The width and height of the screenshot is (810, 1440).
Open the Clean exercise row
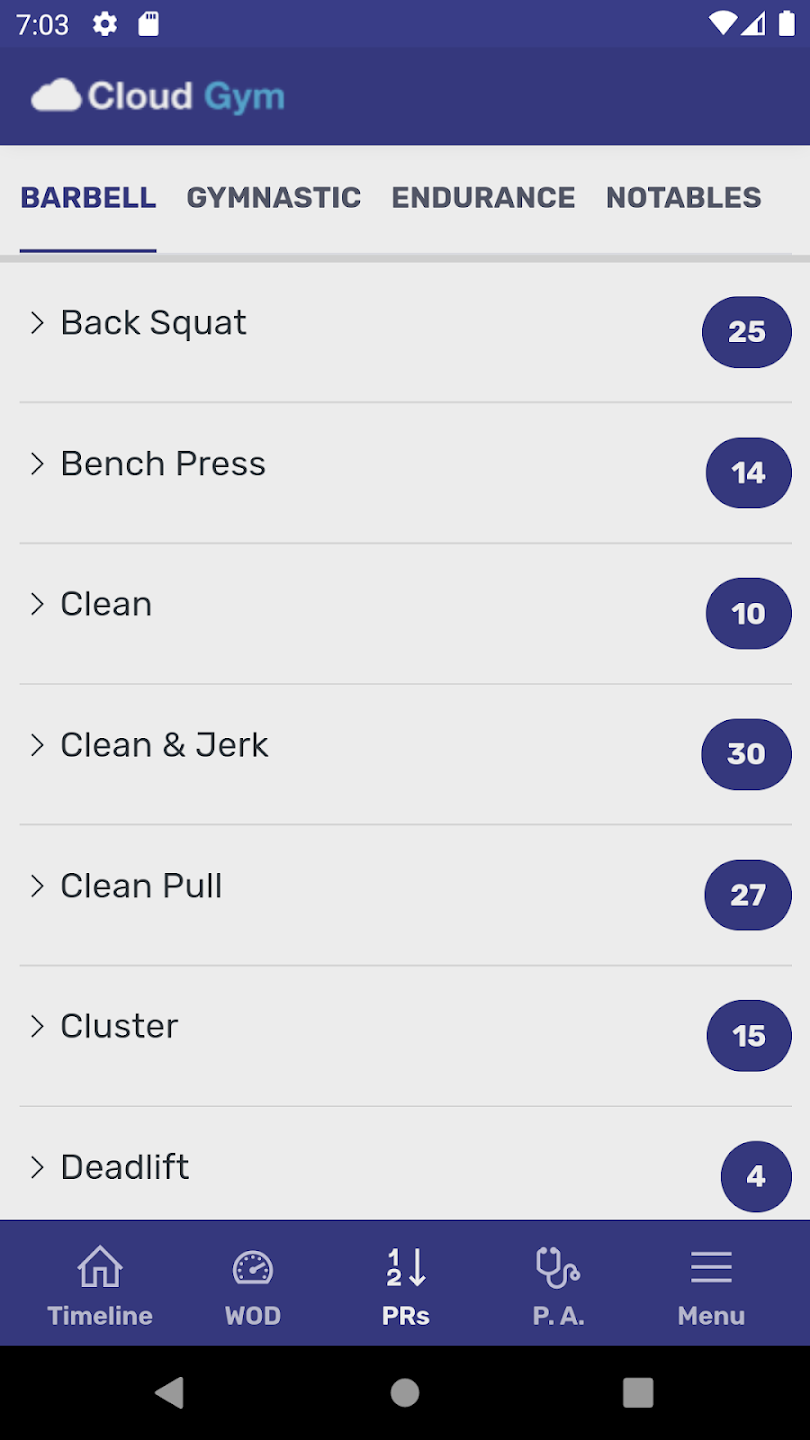(x=405, y=614)
